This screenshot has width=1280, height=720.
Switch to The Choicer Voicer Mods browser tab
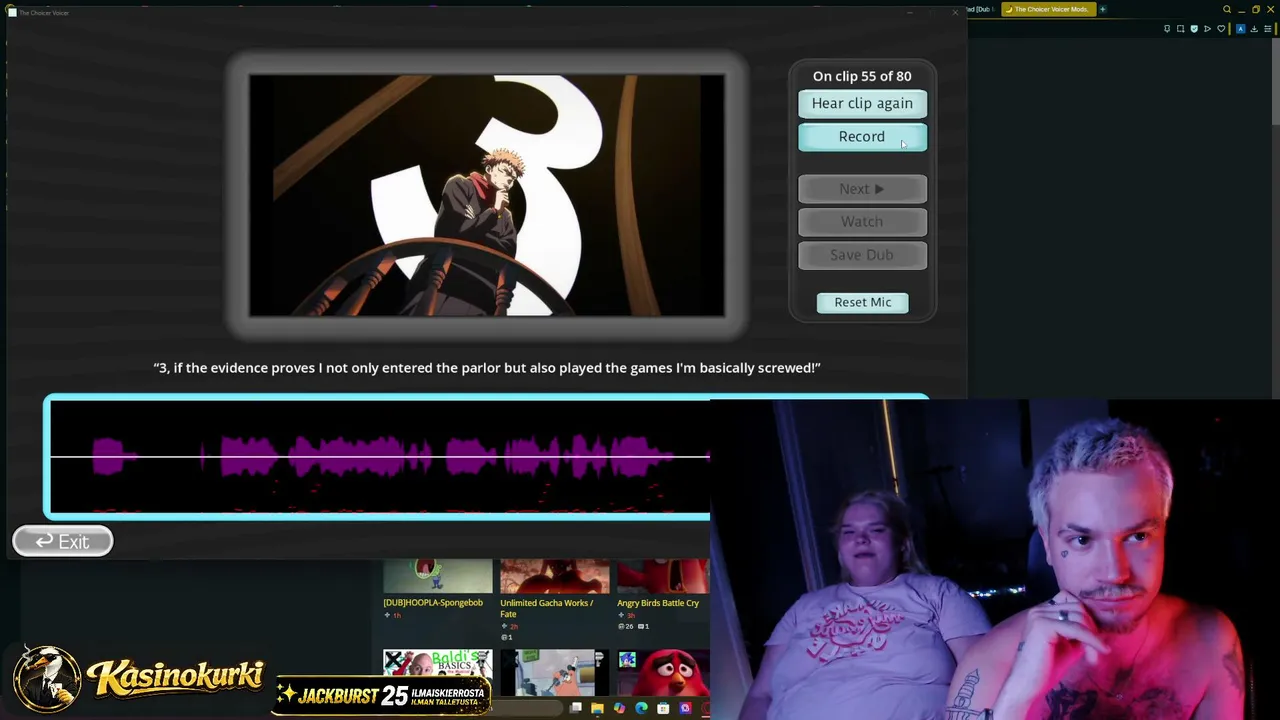point(1049,9)
